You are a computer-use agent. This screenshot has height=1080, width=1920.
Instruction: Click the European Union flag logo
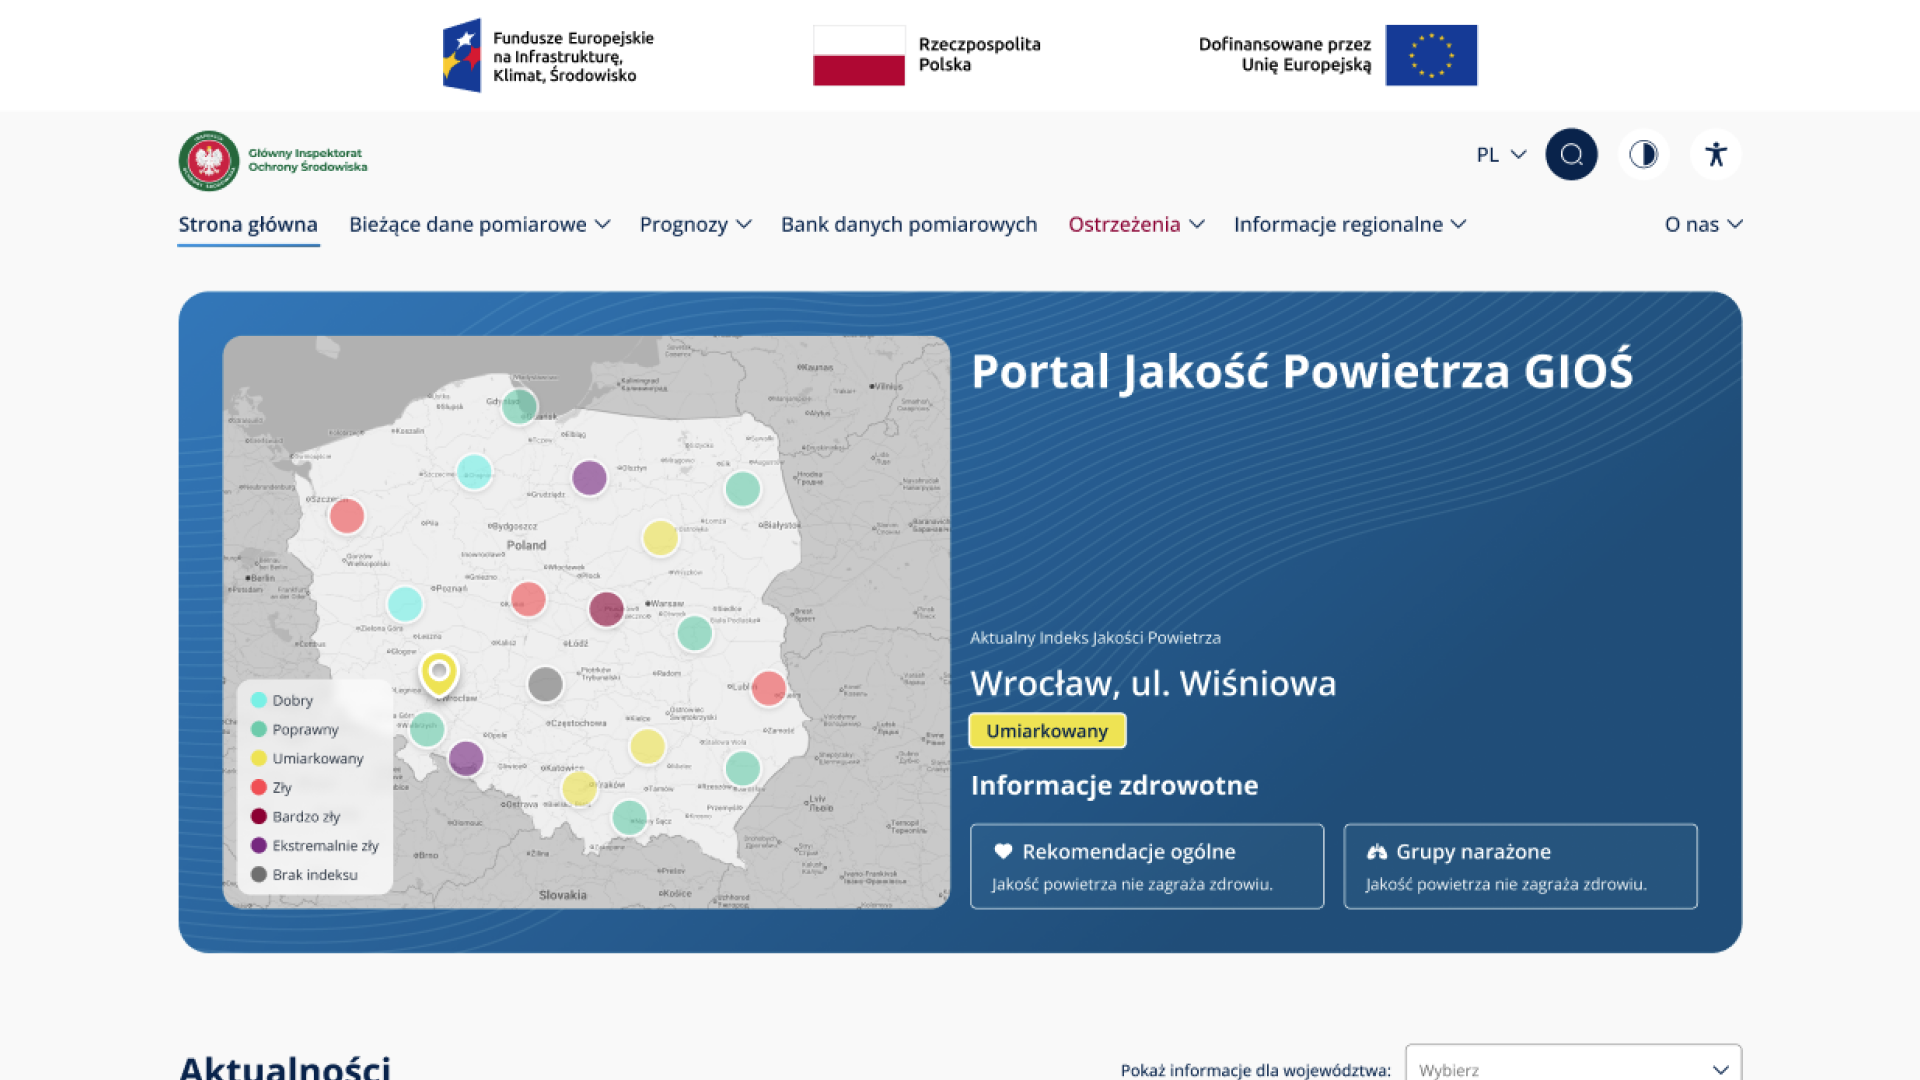[1431, 55]
